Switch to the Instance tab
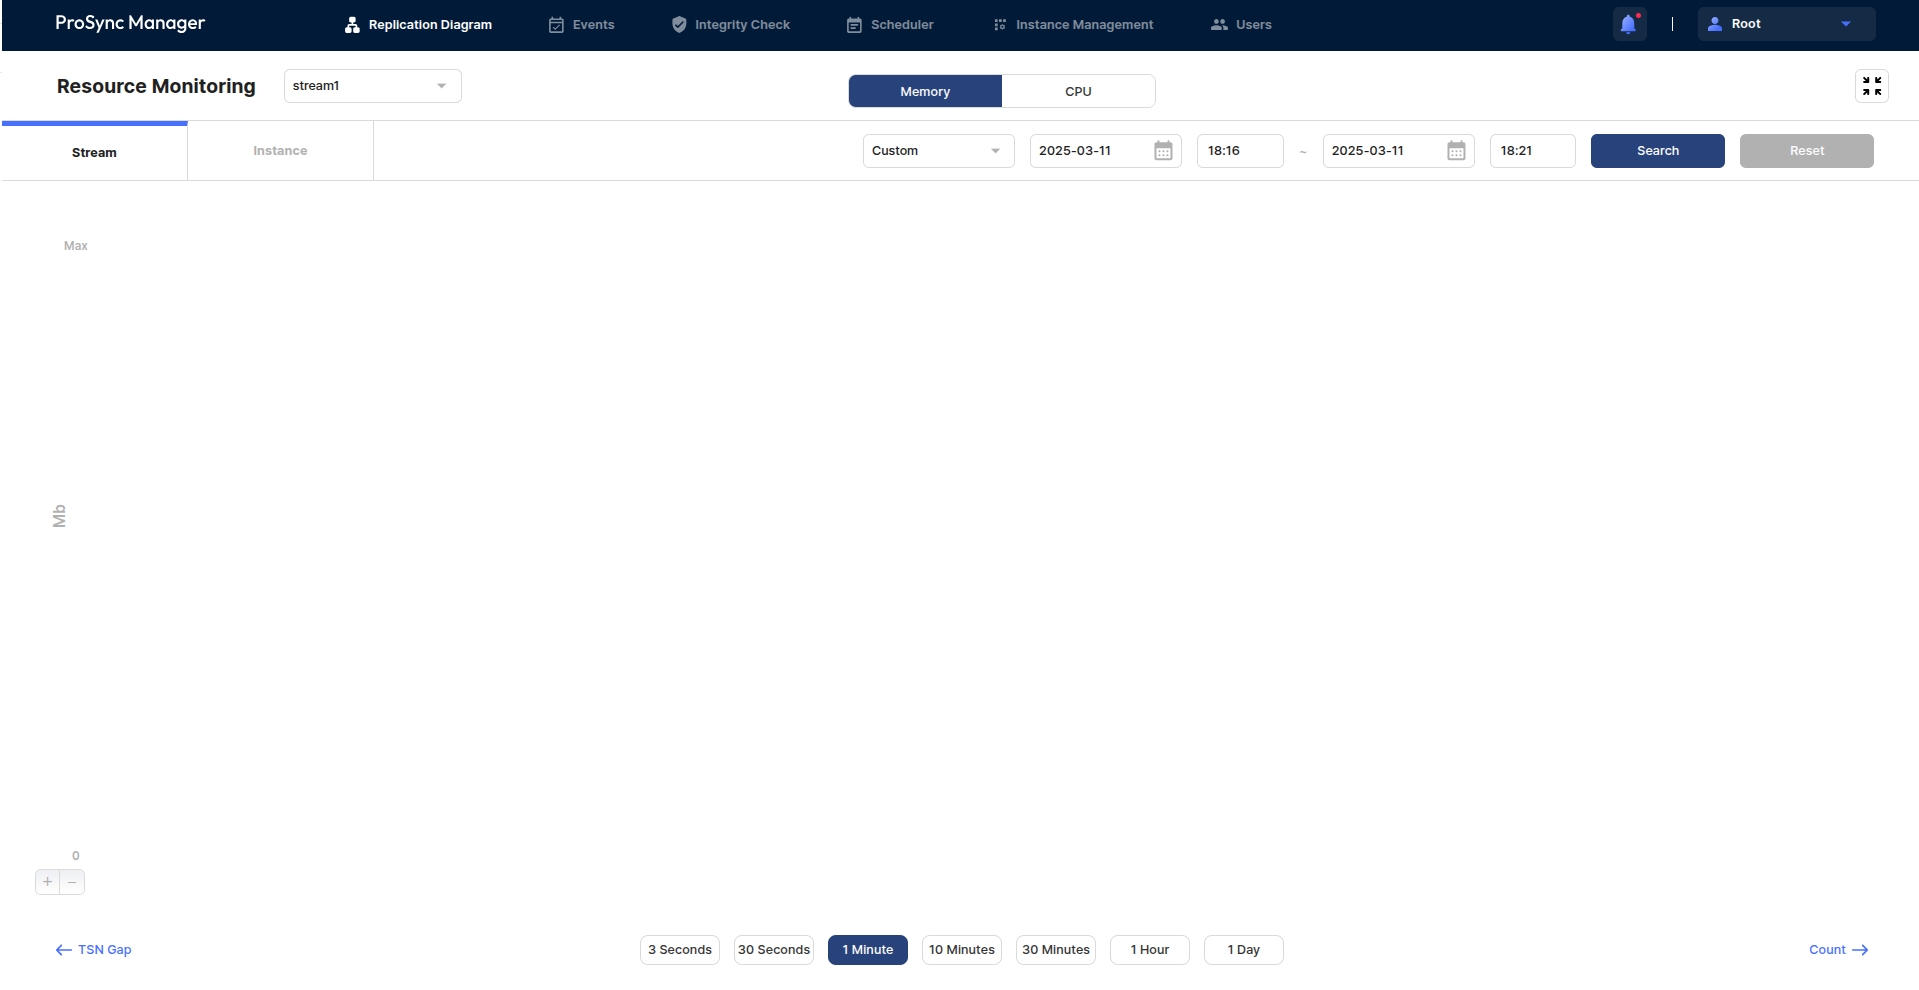The width and height of the screenshot is (1919, 990). pyautogui.click(x=280, y=151)
